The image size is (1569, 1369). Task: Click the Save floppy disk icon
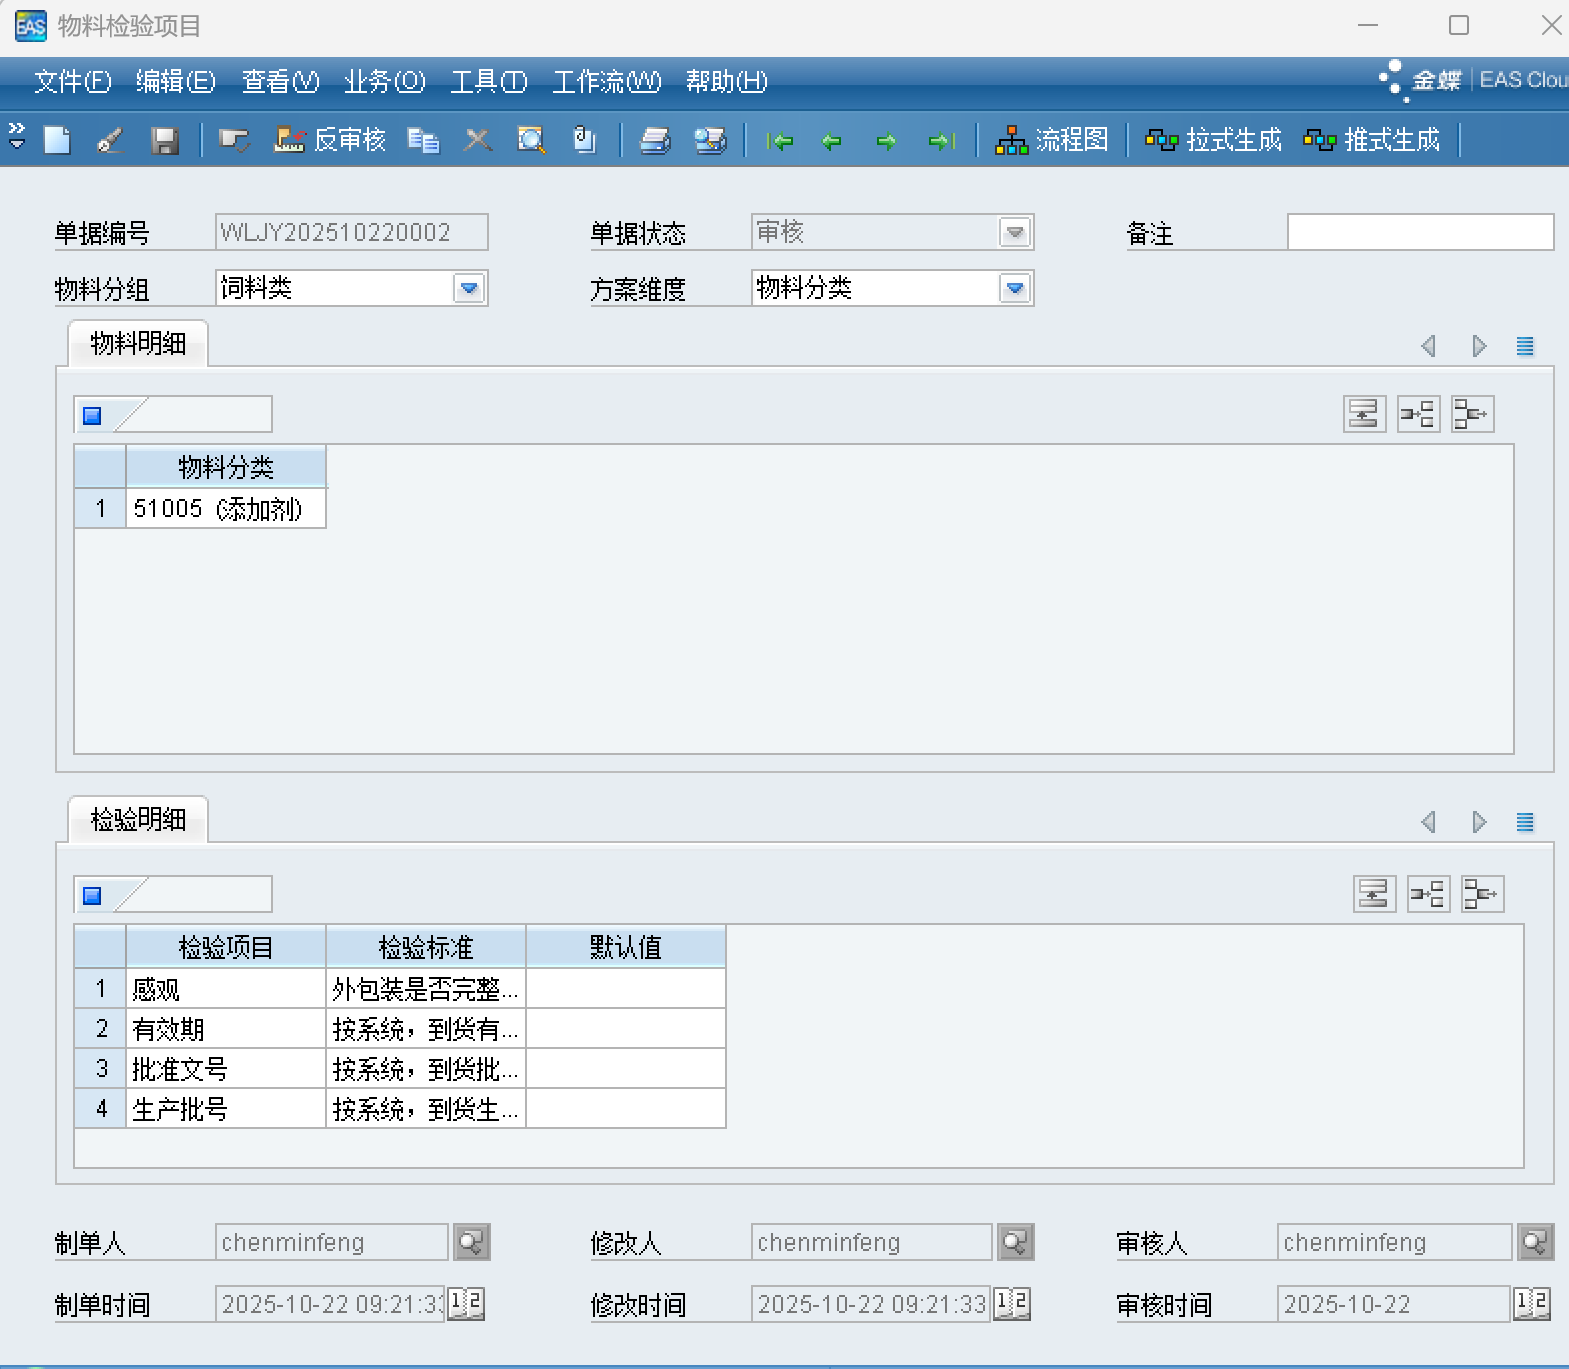click(x=165, y=140)
